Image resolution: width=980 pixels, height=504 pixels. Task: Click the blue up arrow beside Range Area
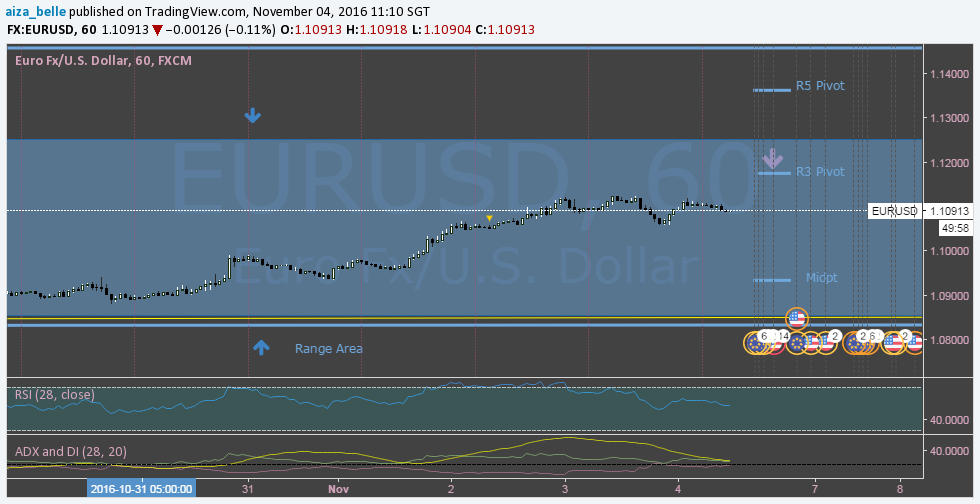[x=261, y=348]
